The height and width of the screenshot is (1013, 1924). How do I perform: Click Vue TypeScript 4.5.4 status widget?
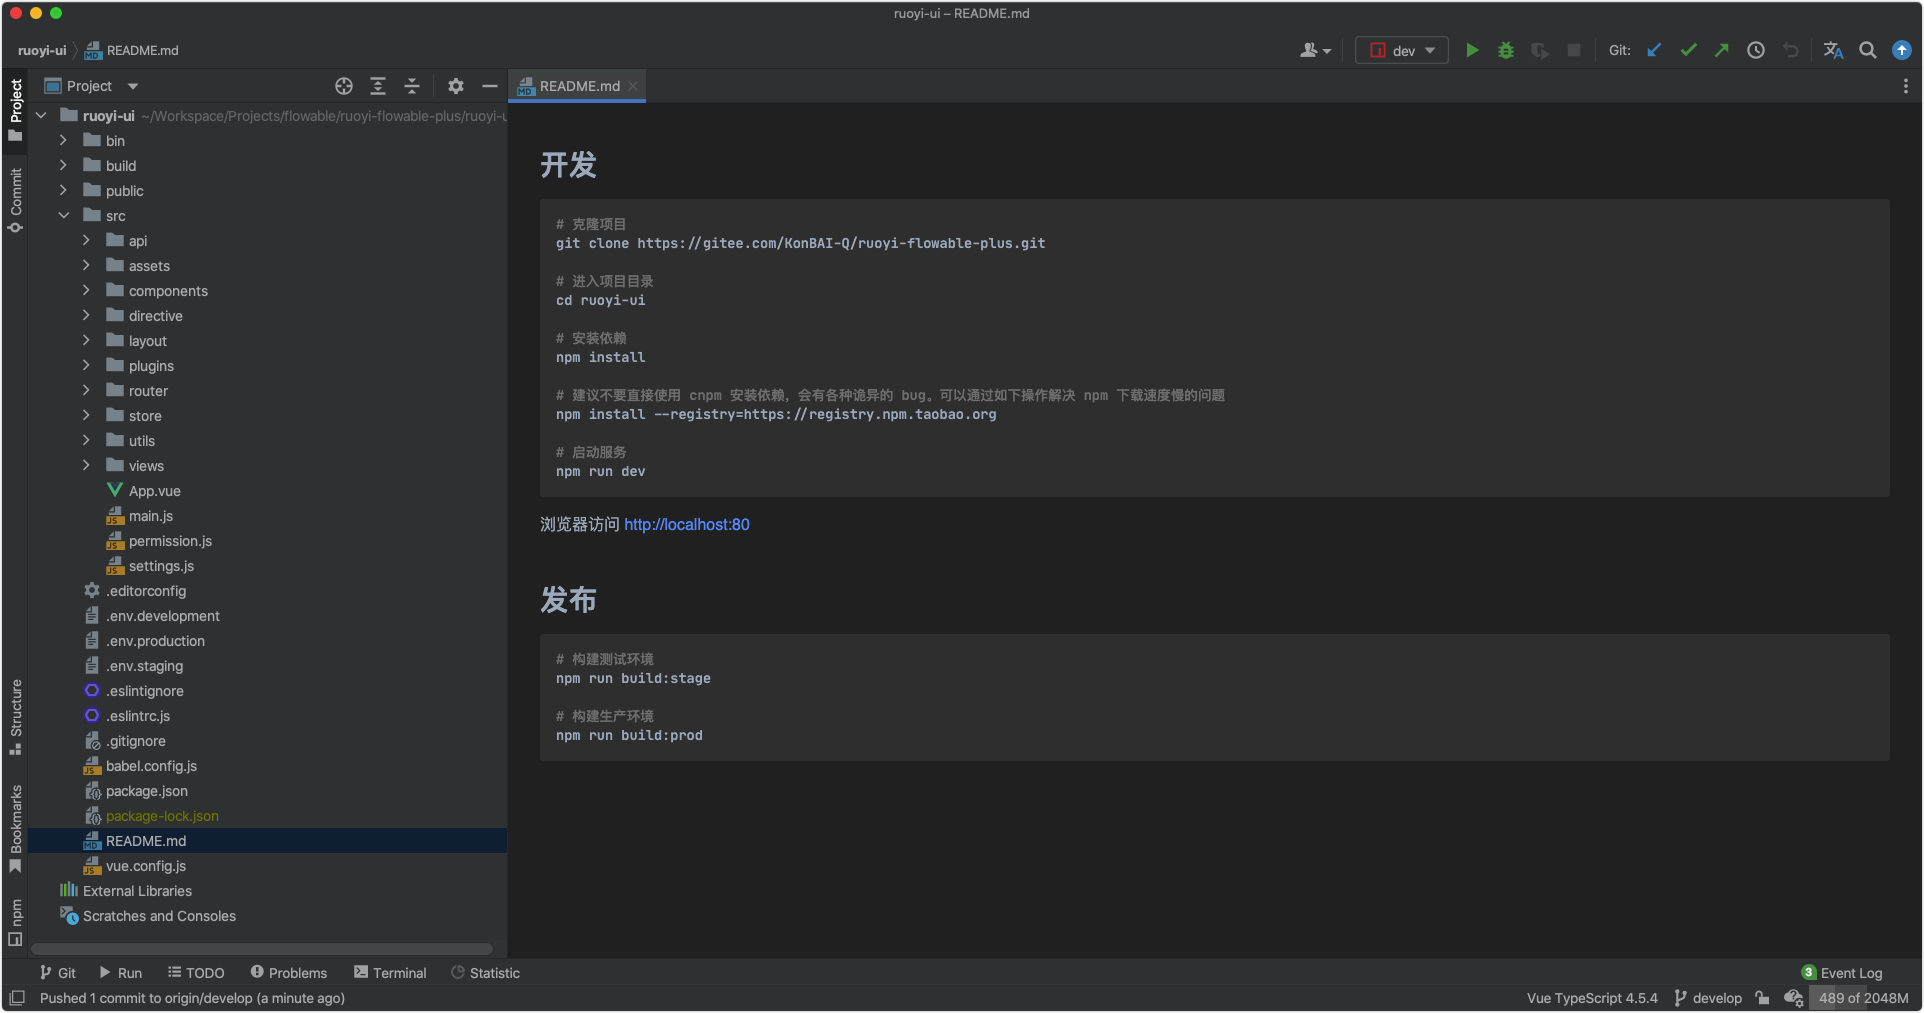pyautogui.click(x=1592, y=998)
